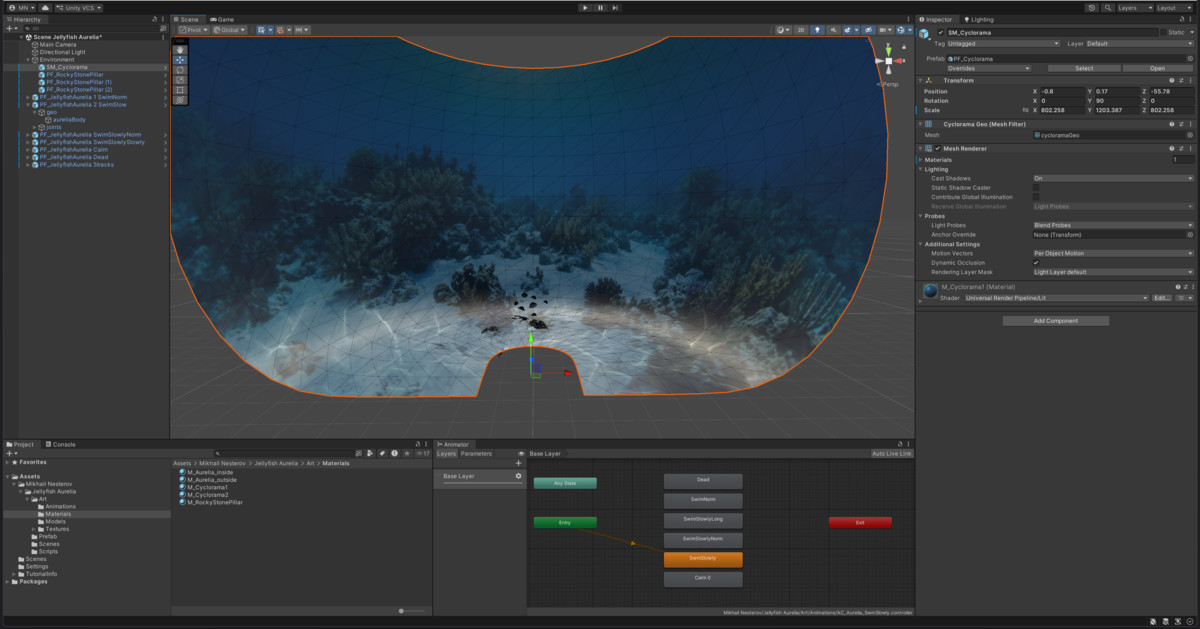Click the SwimSlowly animator state
Screen dimensions: 1200x629
(703, 559)
